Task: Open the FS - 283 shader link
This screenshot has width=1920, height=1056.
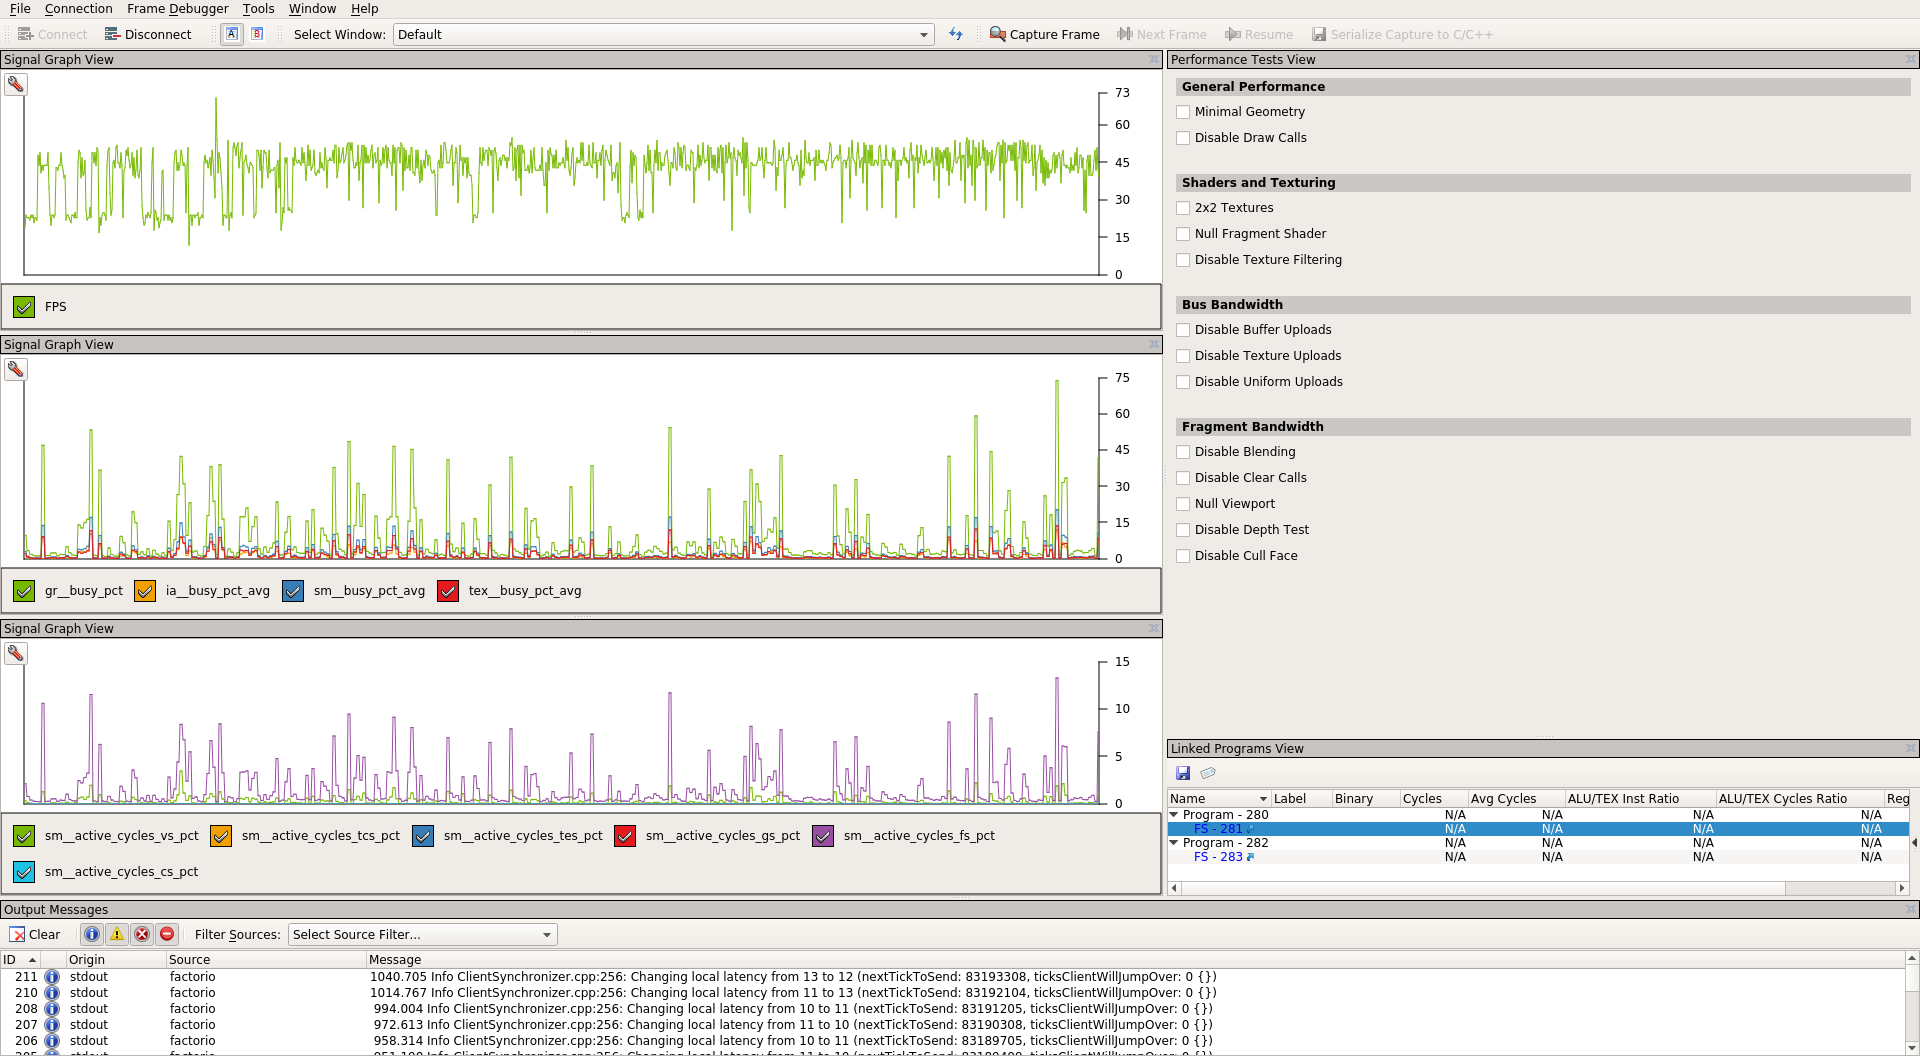Action: coord(1218,857)
